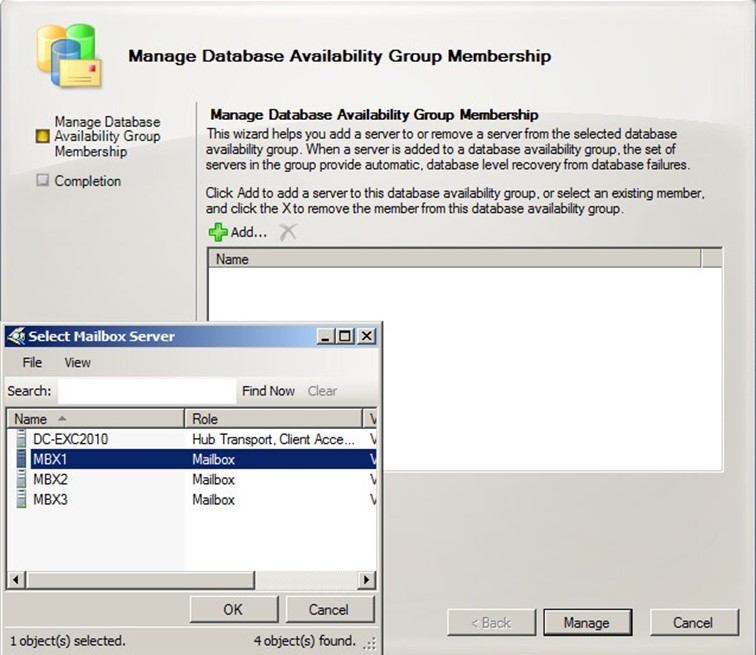Maximize the Select Mailbox Server dialog
The image size is (756, 655).
click(345, 336)
